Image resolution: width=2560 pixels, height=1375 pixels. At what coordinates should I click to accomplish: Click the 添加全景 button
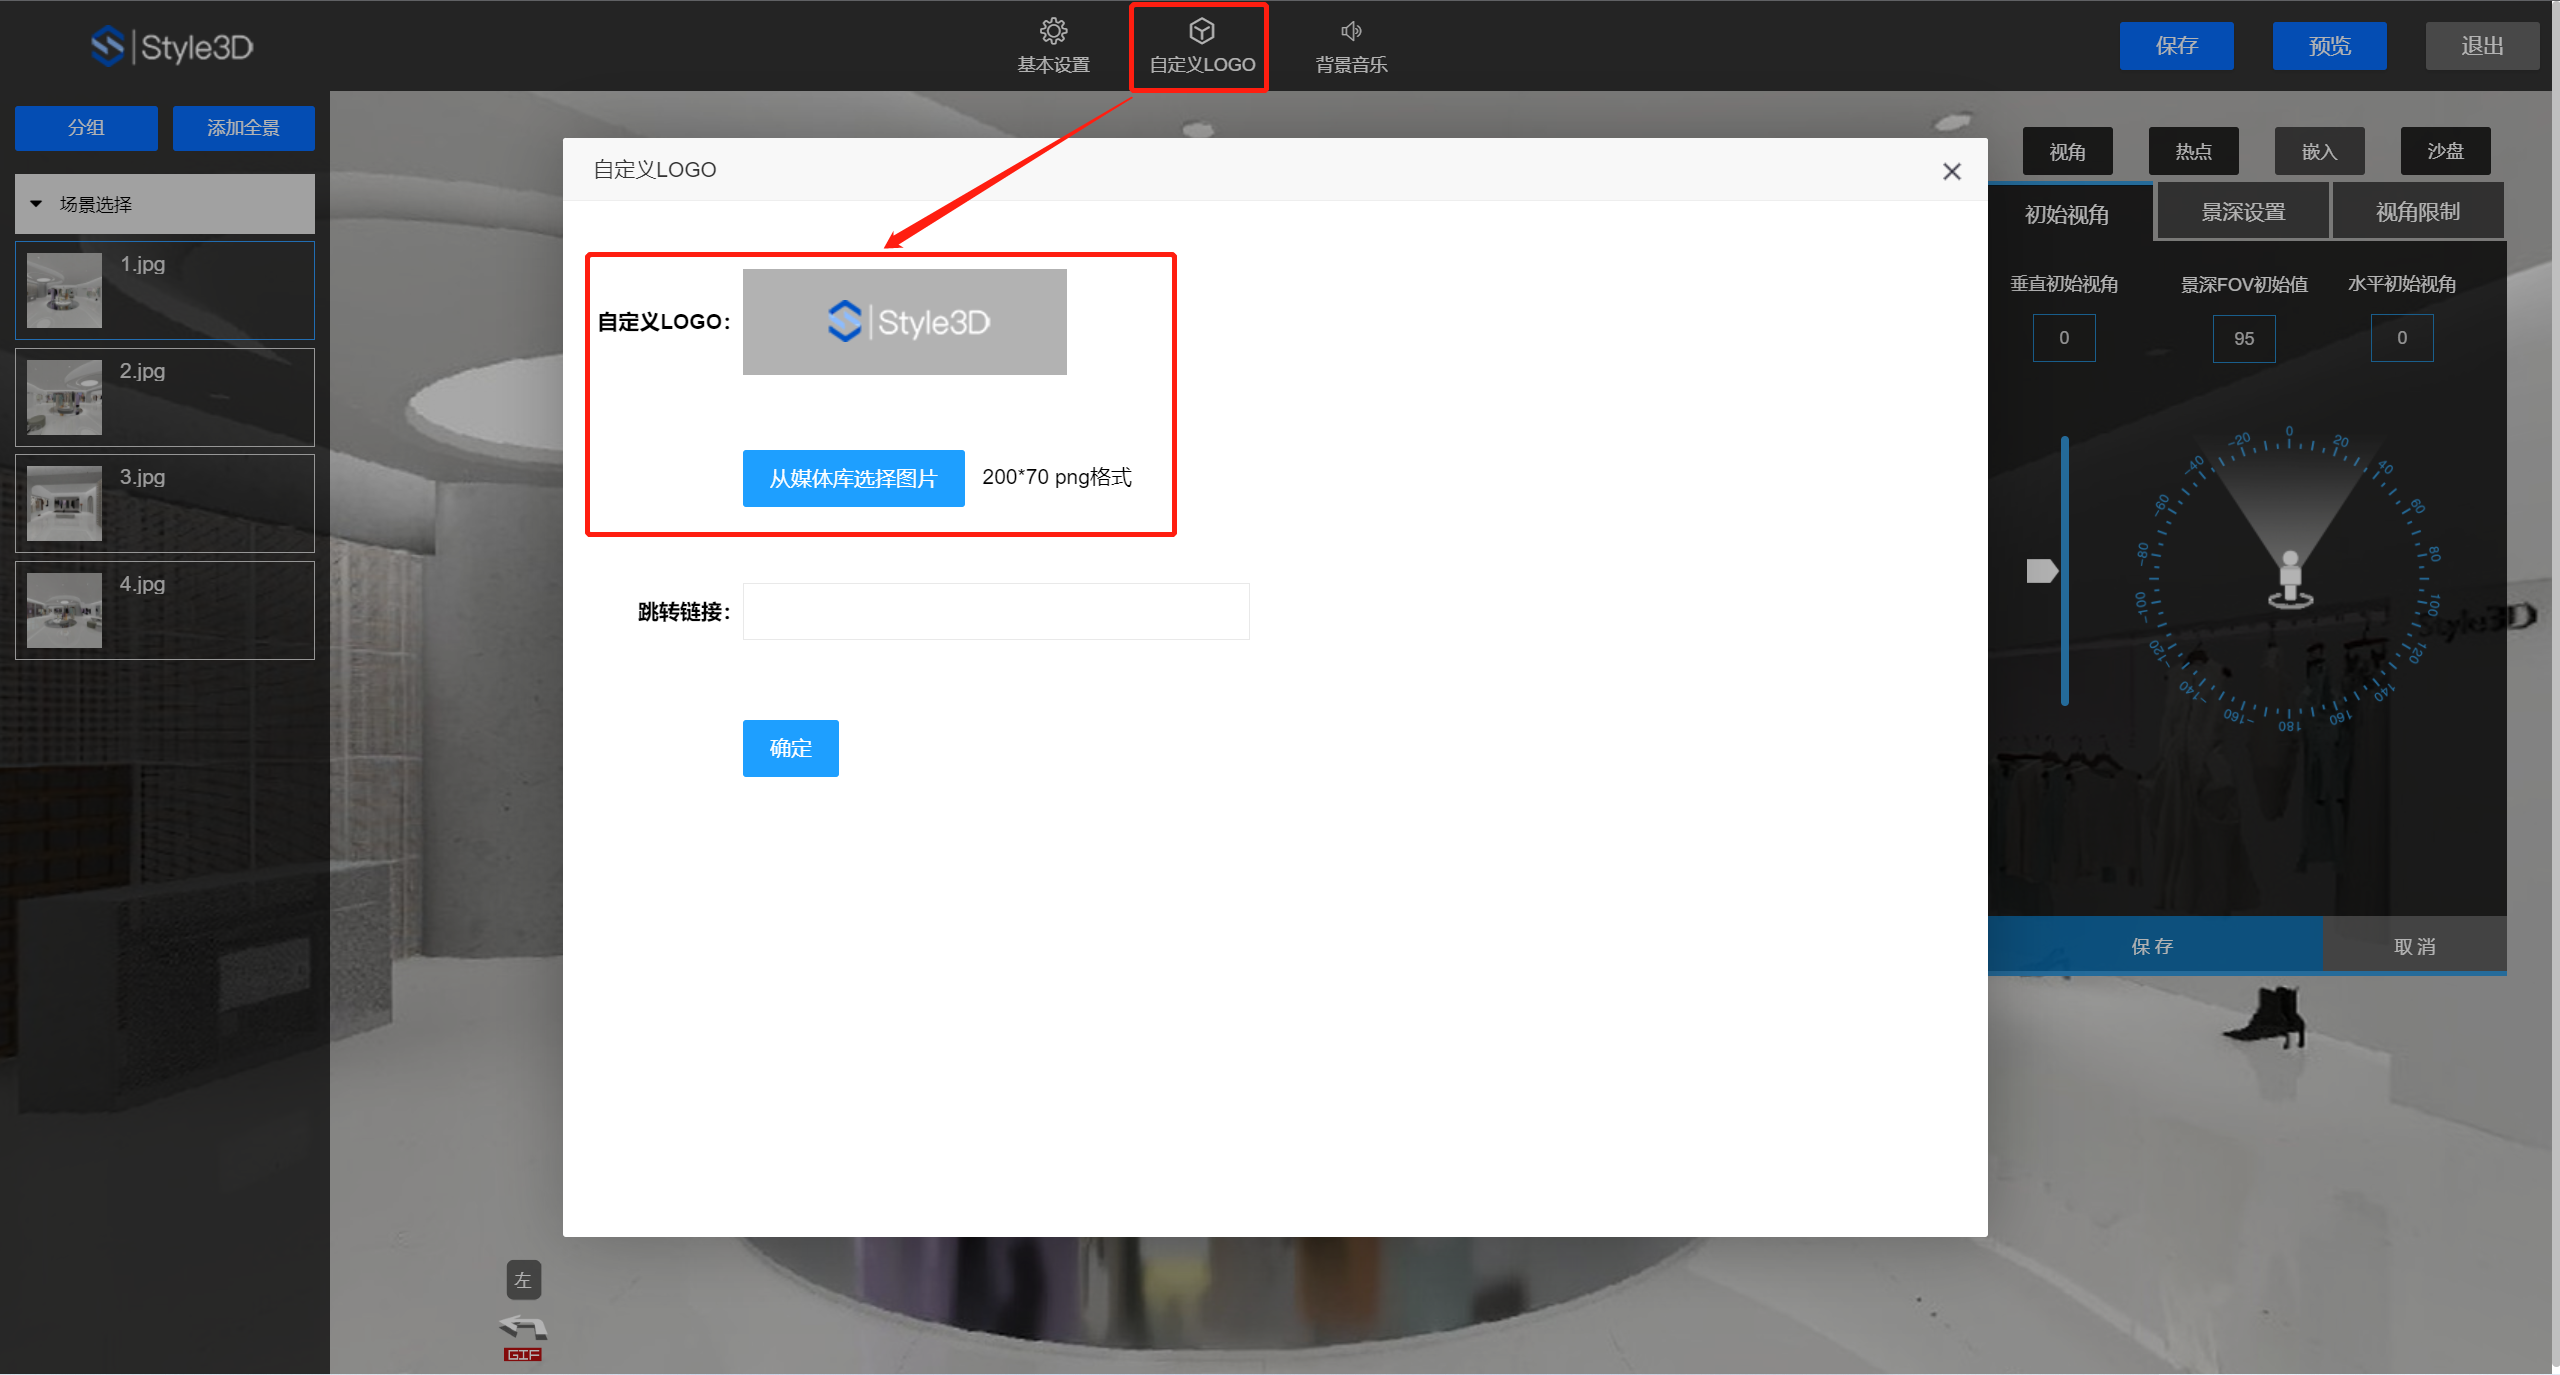point(243,128)
